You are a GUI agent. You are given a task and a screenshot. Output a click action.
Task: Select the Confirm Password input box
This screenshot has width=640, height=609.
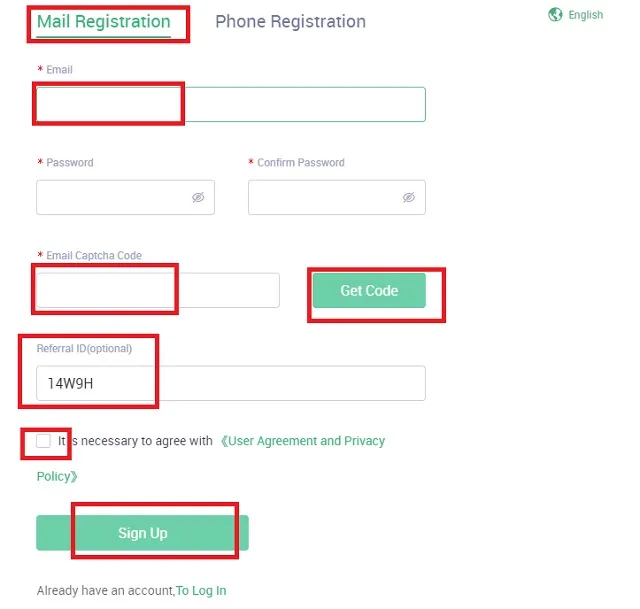[322, 198]
